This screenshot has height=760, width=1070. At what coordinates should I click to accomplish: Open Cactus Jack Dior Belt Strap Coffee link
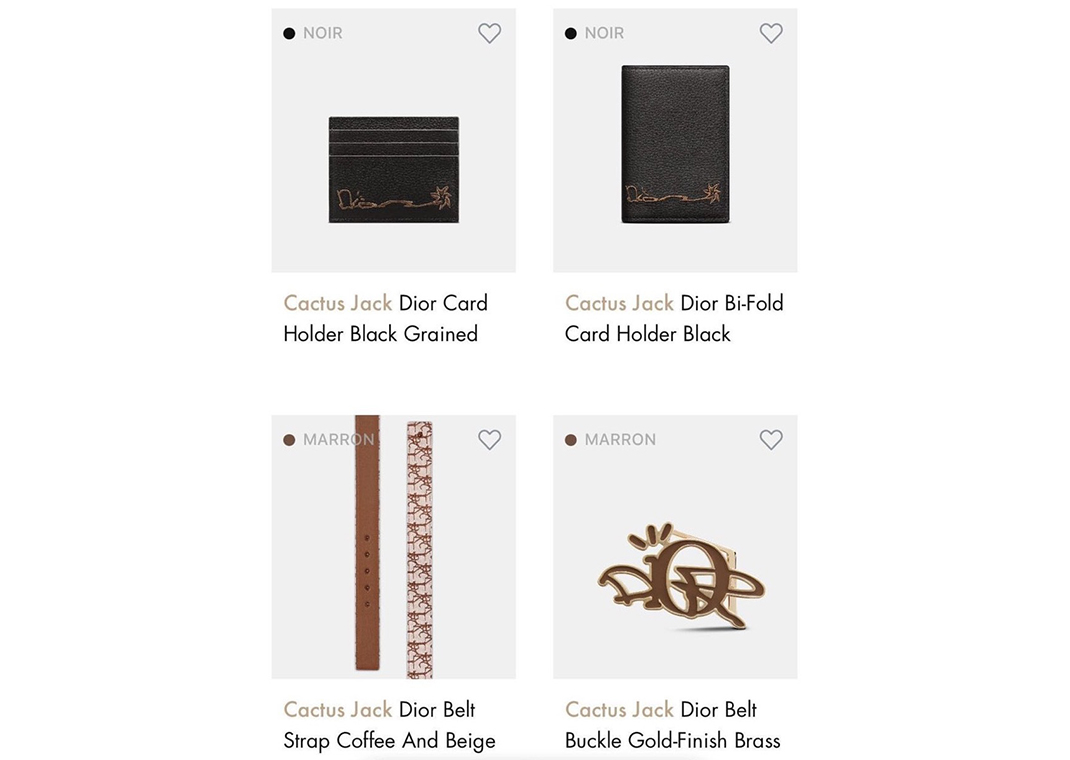click(389, 725)
